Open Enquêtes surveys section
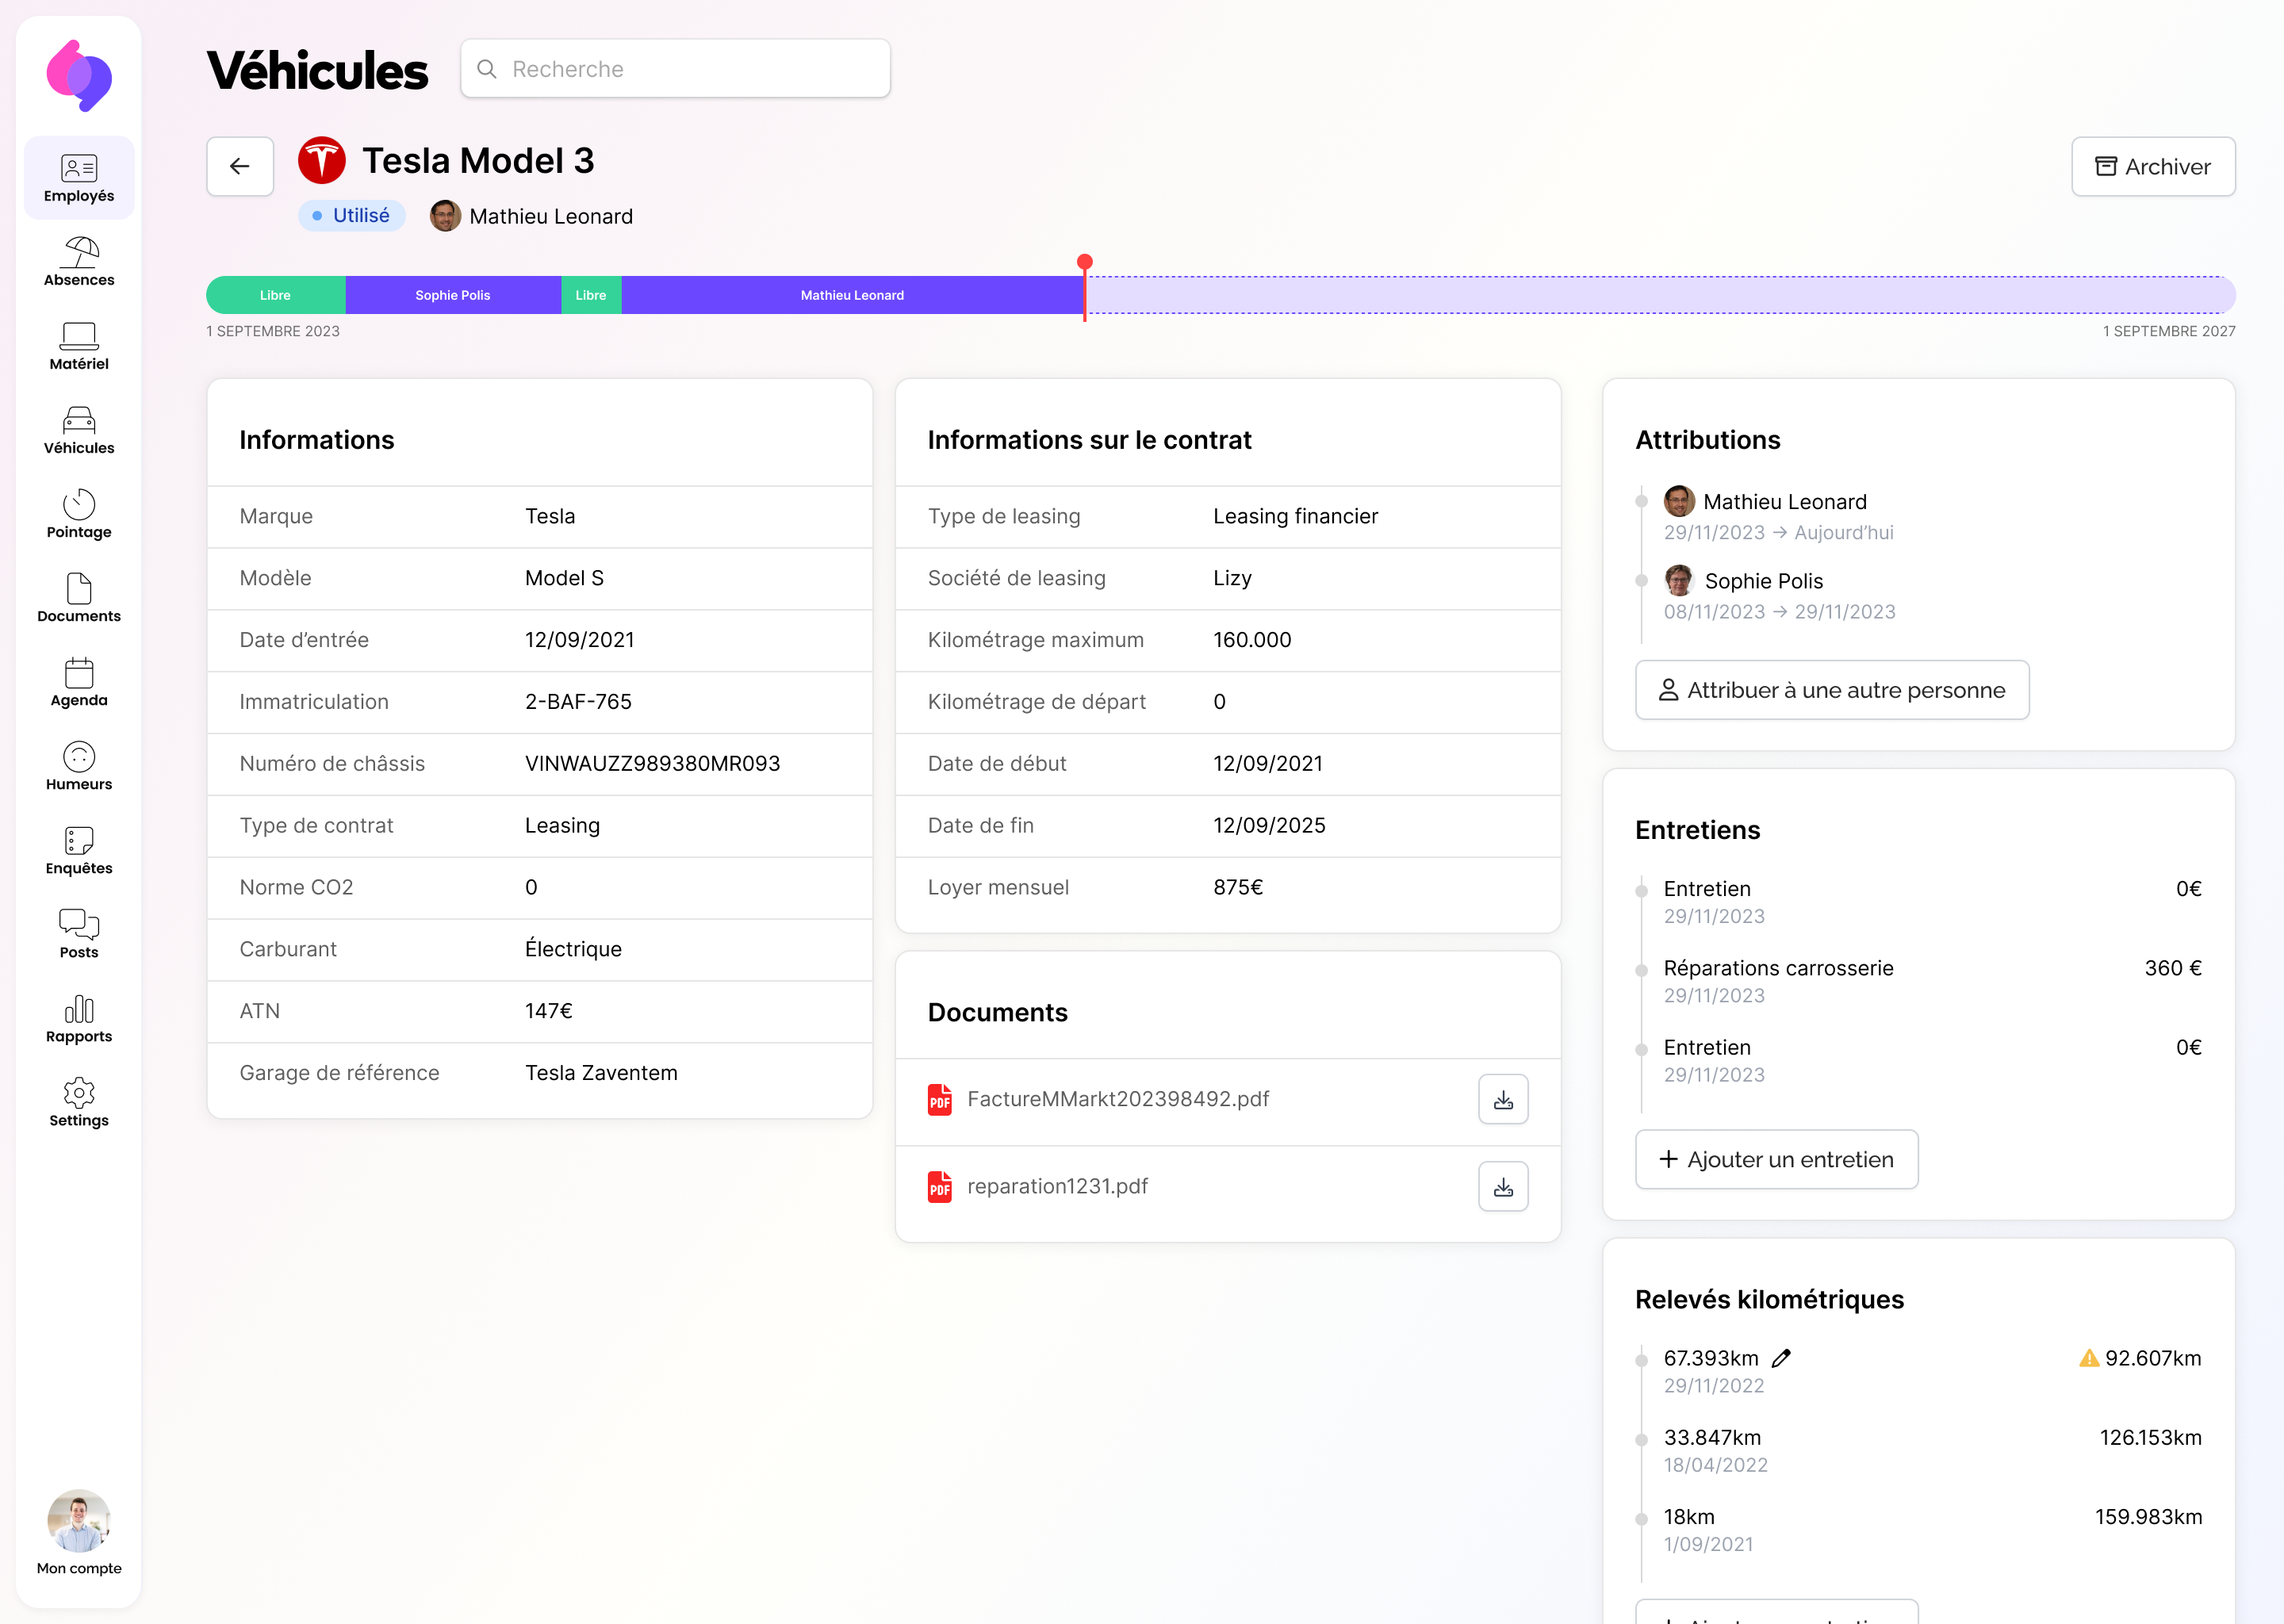 click(x=79, y=850)
